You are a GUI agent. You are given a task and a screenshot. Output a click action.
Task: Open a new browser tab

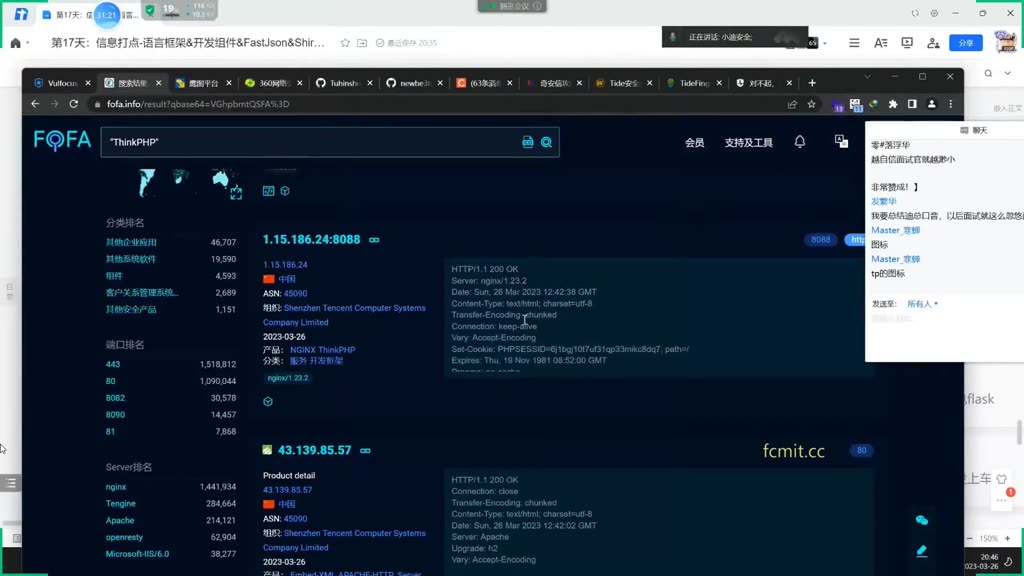(x=812, y=83)
